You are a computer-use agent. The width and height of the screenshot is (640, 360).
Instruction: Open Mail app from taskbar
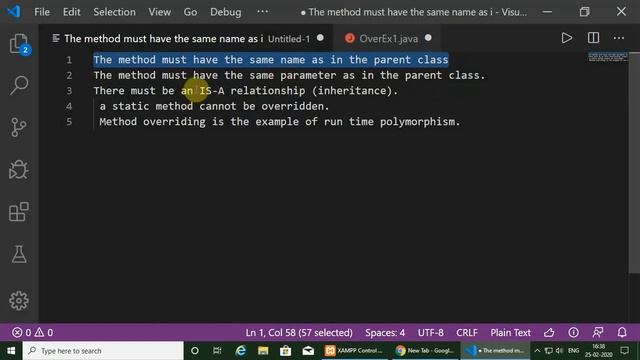(309, 351)
